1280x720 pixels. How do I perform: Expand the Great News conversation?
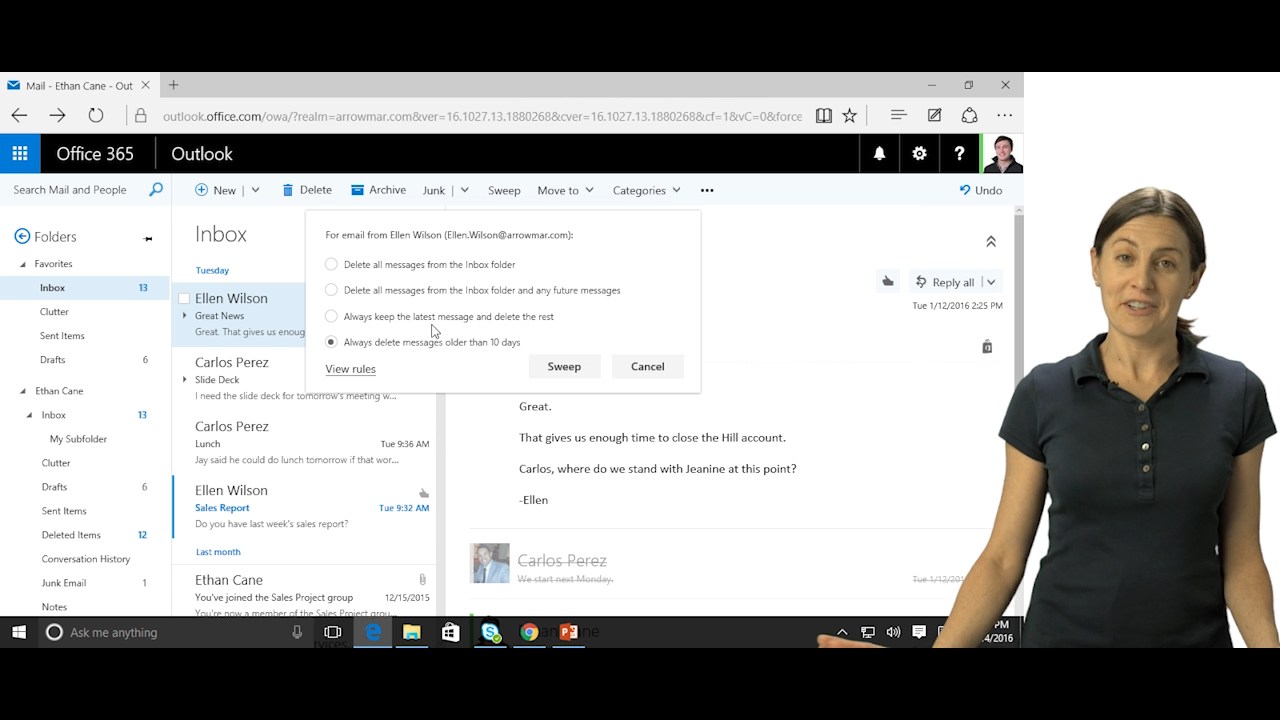[x=184, y=316]
